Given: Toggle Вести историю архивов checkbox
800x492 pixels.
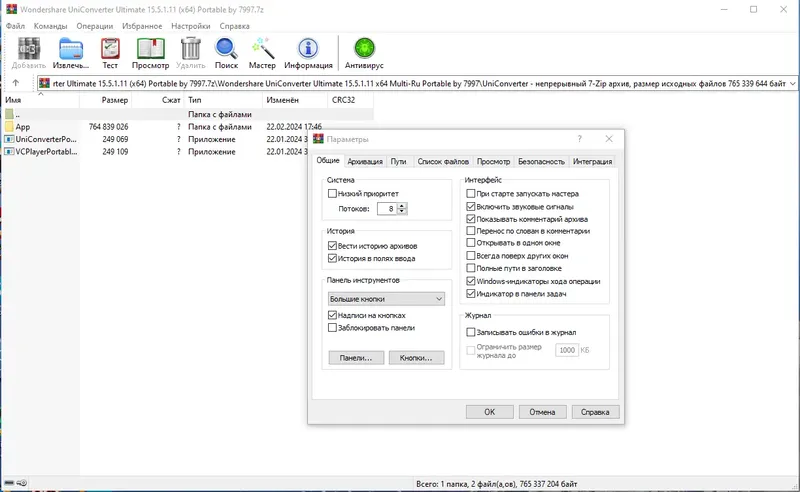Looking at the screenshot, I should coord(332,245).
